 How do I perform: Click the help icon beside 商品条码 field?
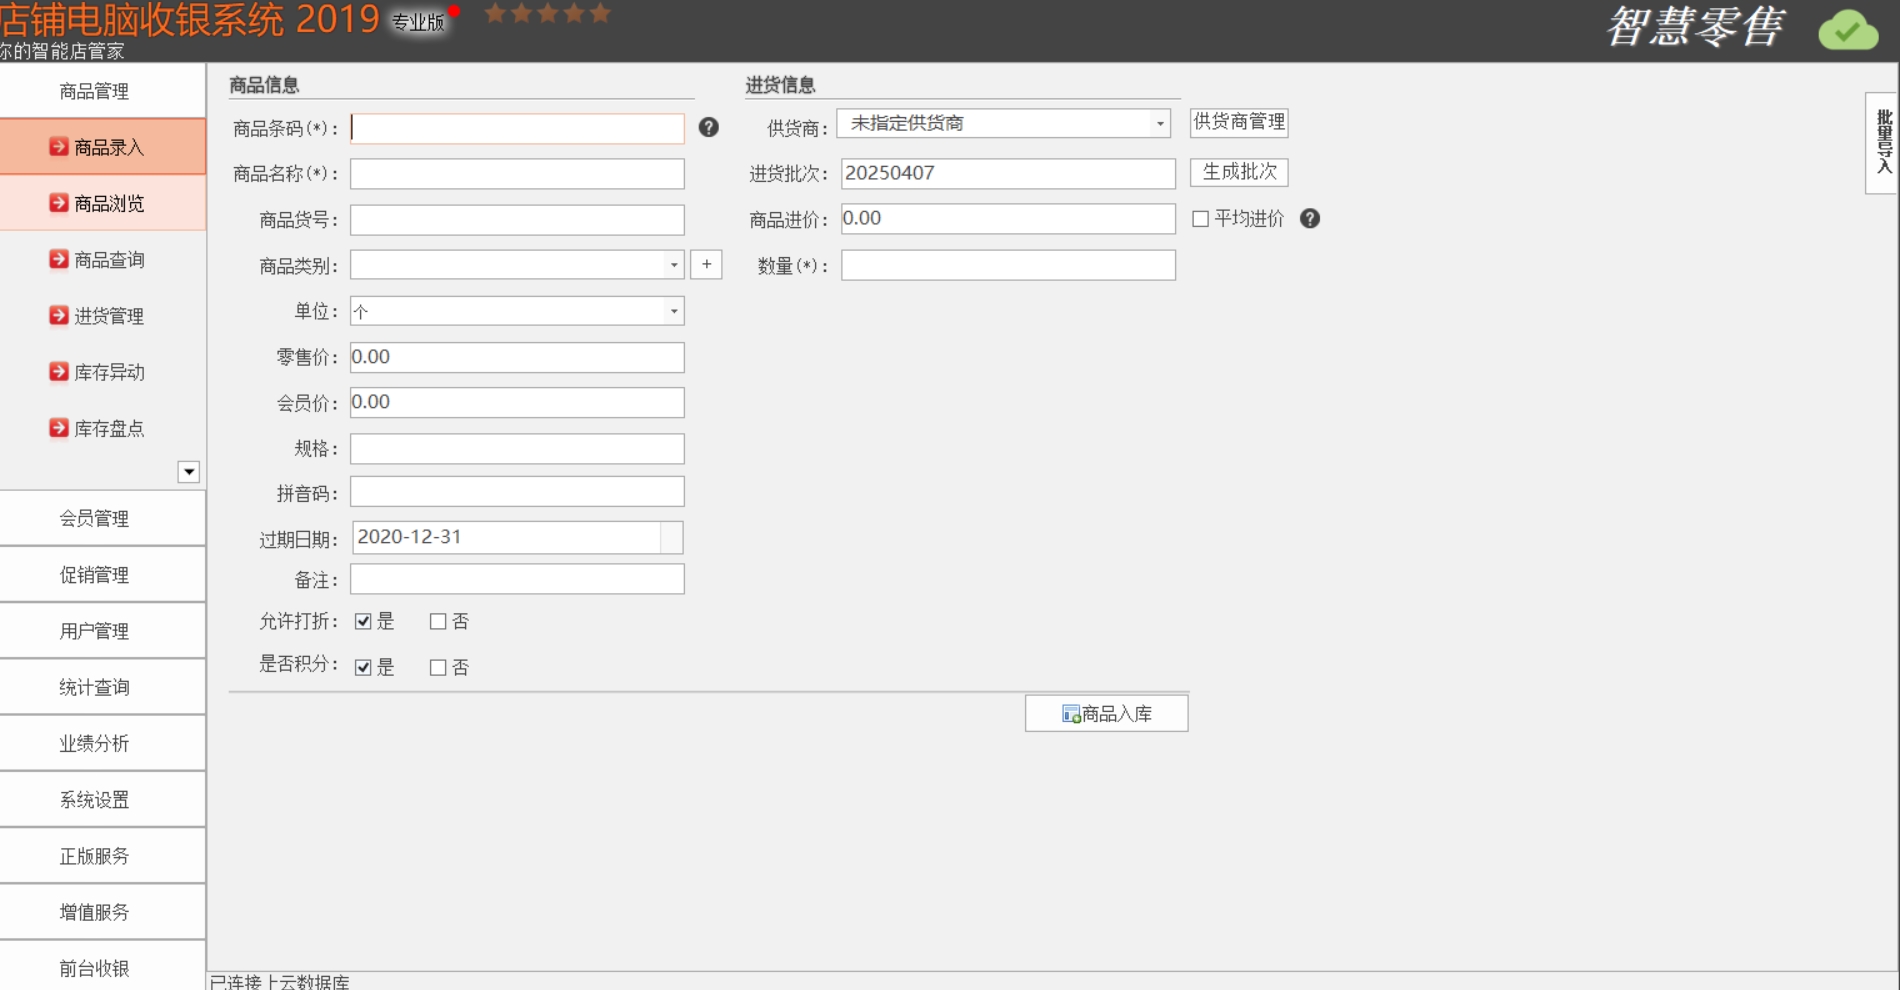coord(708,127)
